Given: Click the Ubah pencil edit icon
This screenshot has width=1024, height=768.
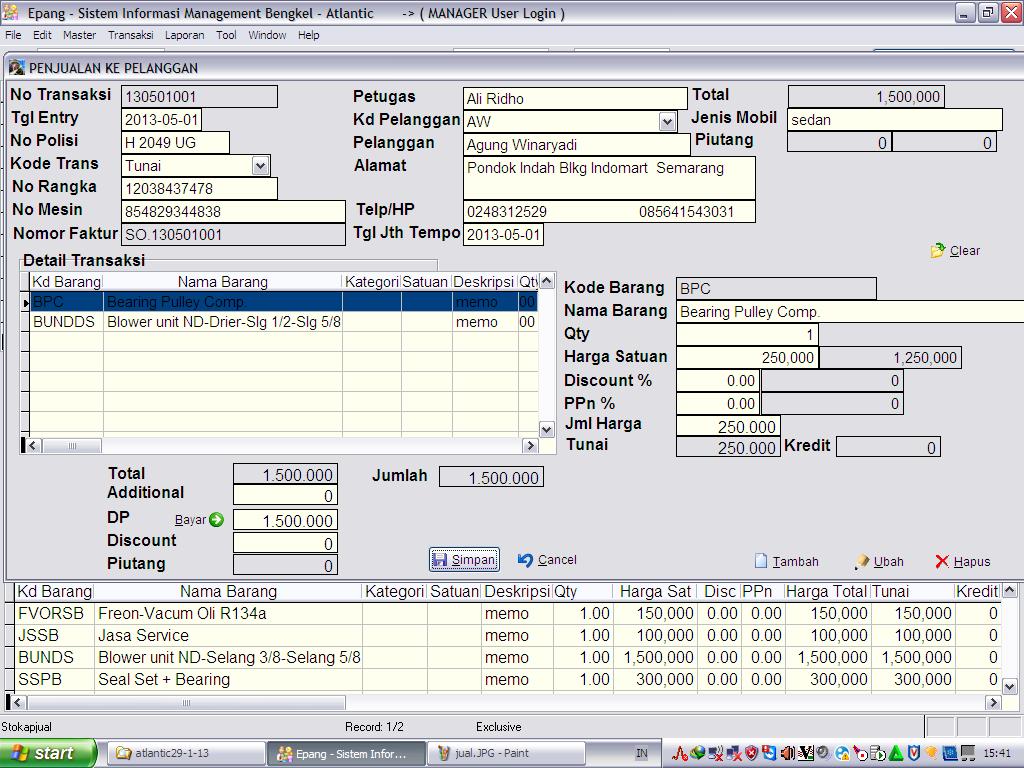Looking at the screenshot, I should pyautogui.click(x=862, y=562).
